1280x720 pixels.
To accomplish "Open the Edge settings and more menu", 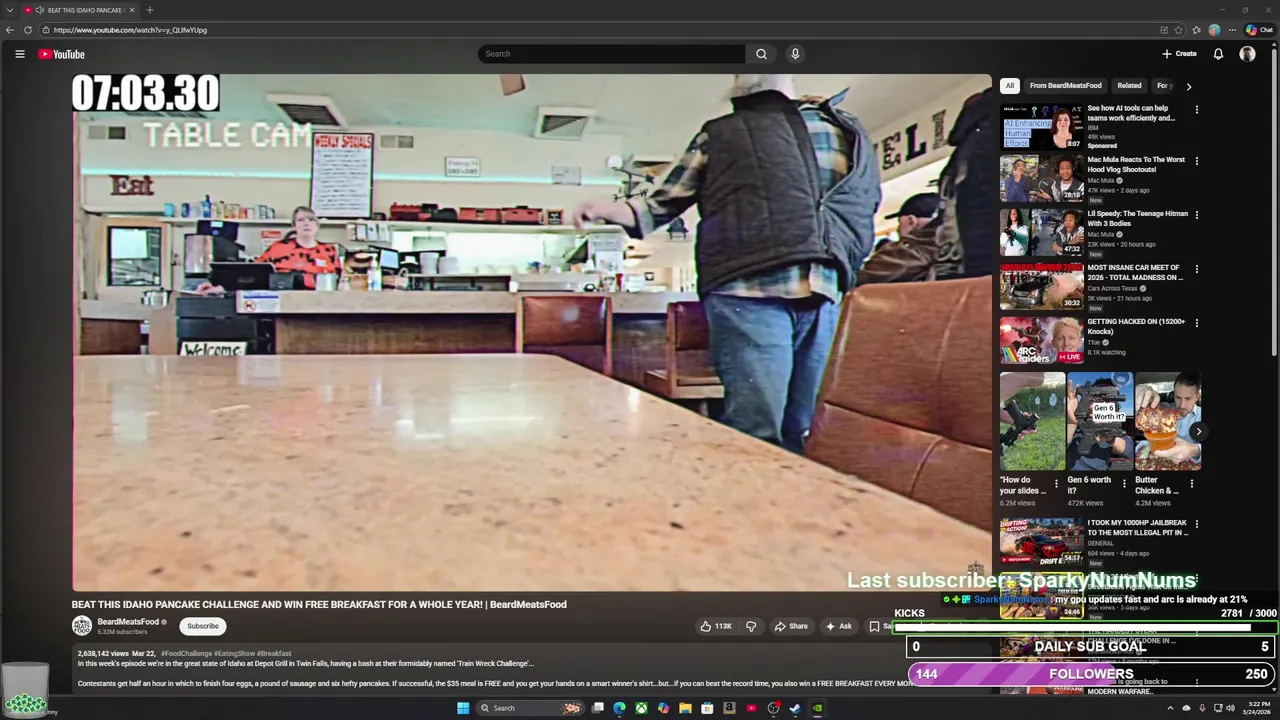I will [1232, 30].
